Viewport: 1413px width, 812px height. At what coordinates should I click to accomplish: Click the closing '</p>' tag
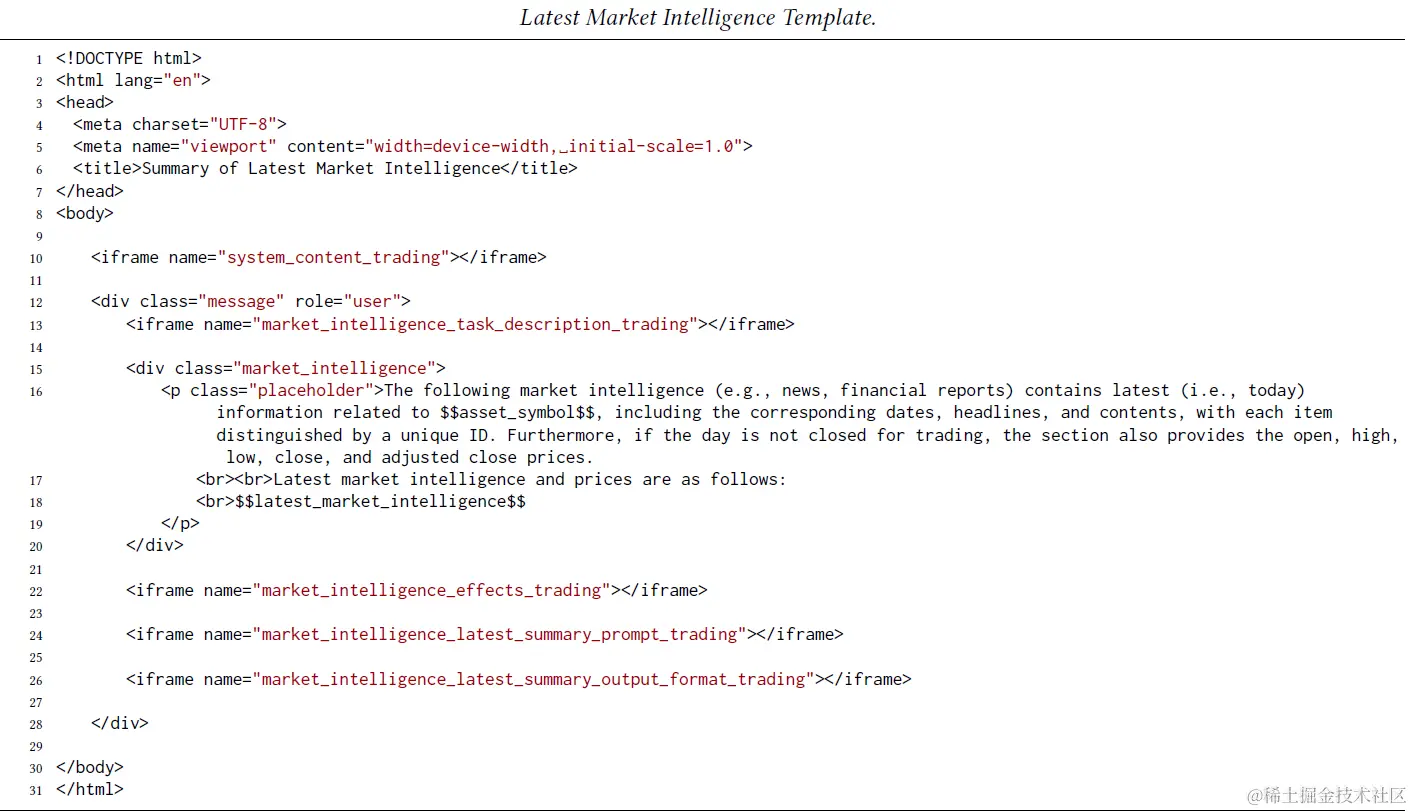pyautogui.click(x=180, y=523)
